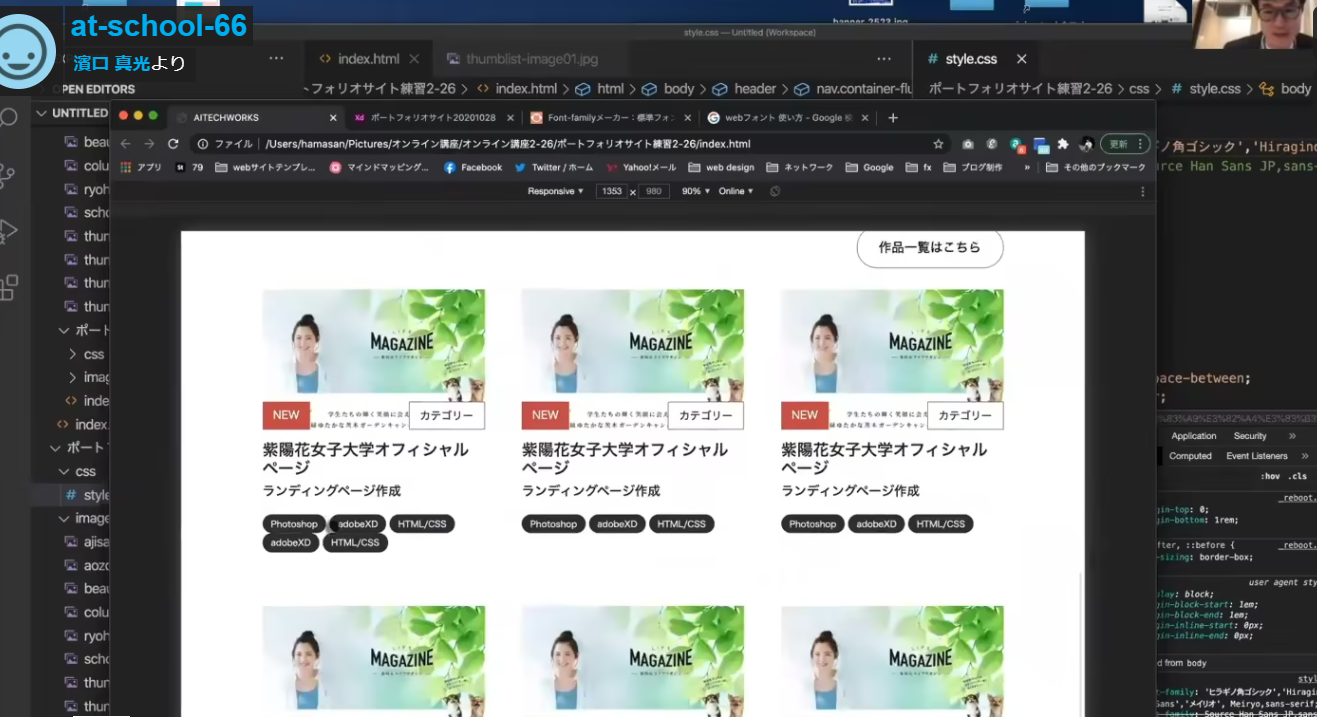Close the index.html editor tab
Image resolution: width=1317 pixels, height=717 pixels.
415,59
